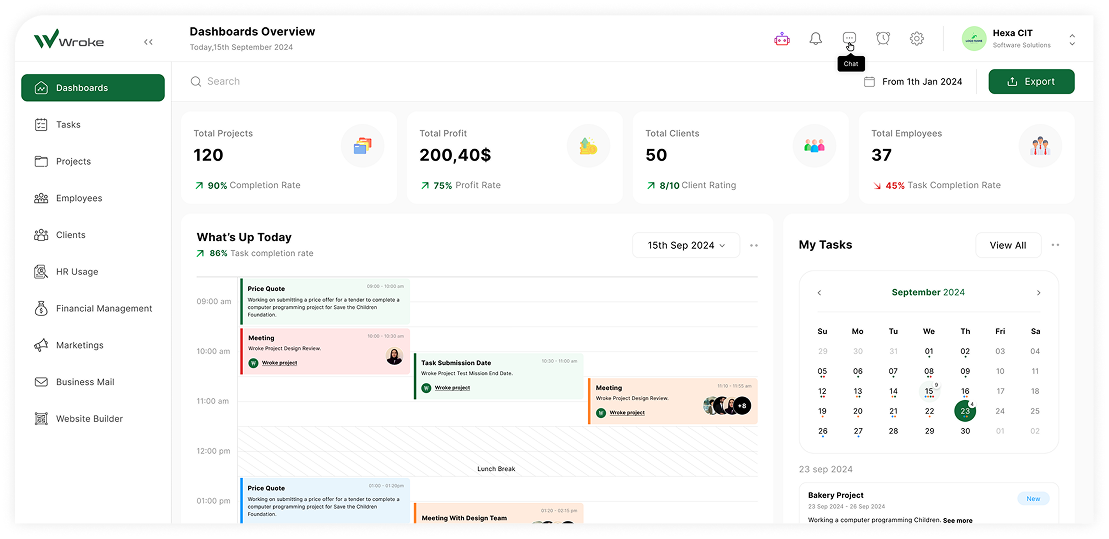Expand the Hexa CIT account switcher

click(x=1072, y=39)
